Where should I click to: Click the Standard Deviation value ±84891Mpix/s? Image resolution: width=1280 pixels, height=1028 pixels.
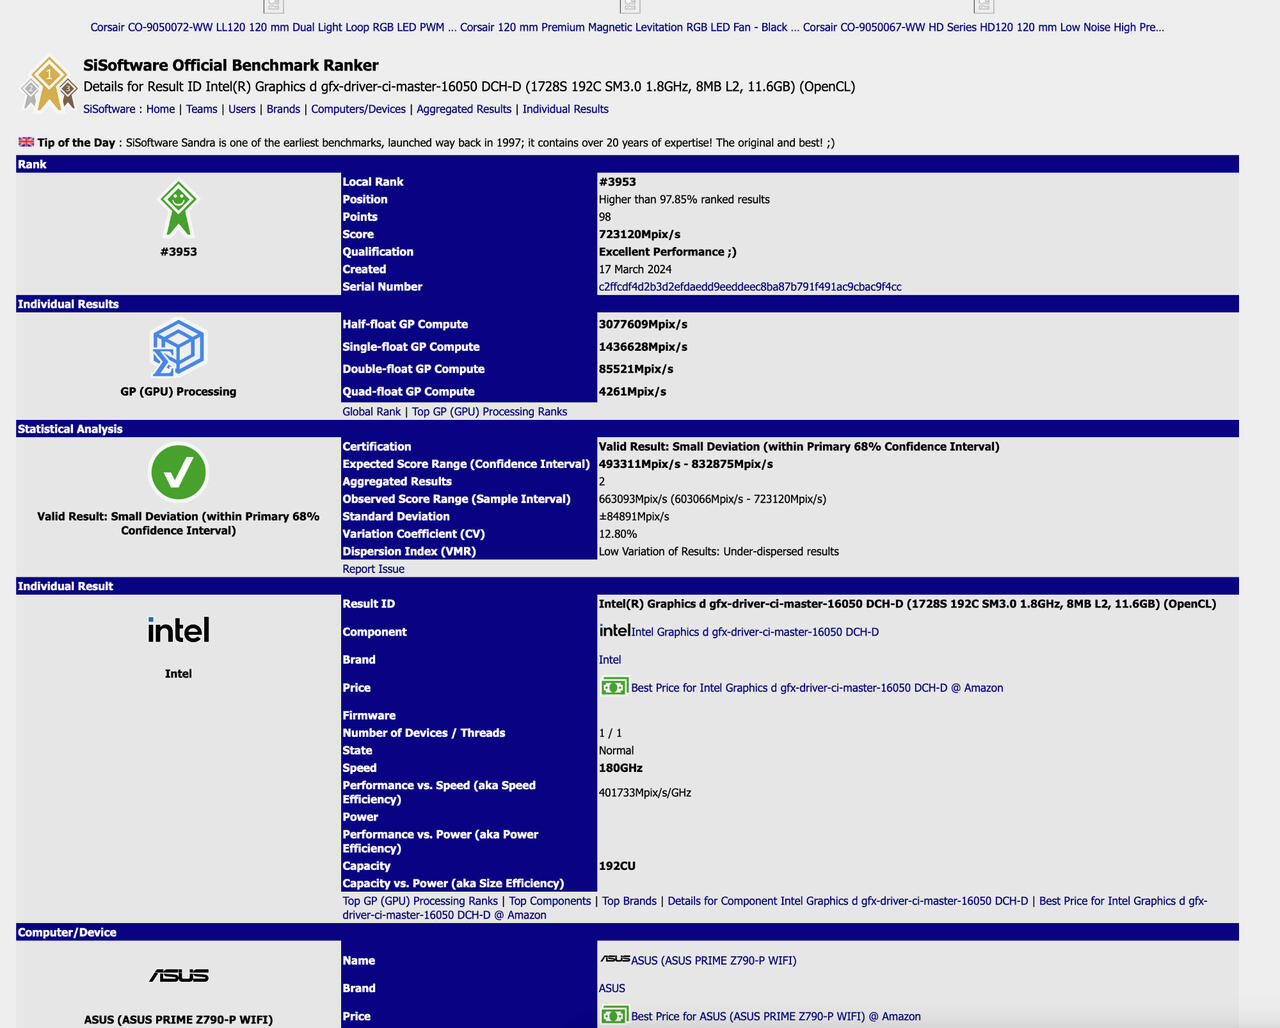pos(634,517)
